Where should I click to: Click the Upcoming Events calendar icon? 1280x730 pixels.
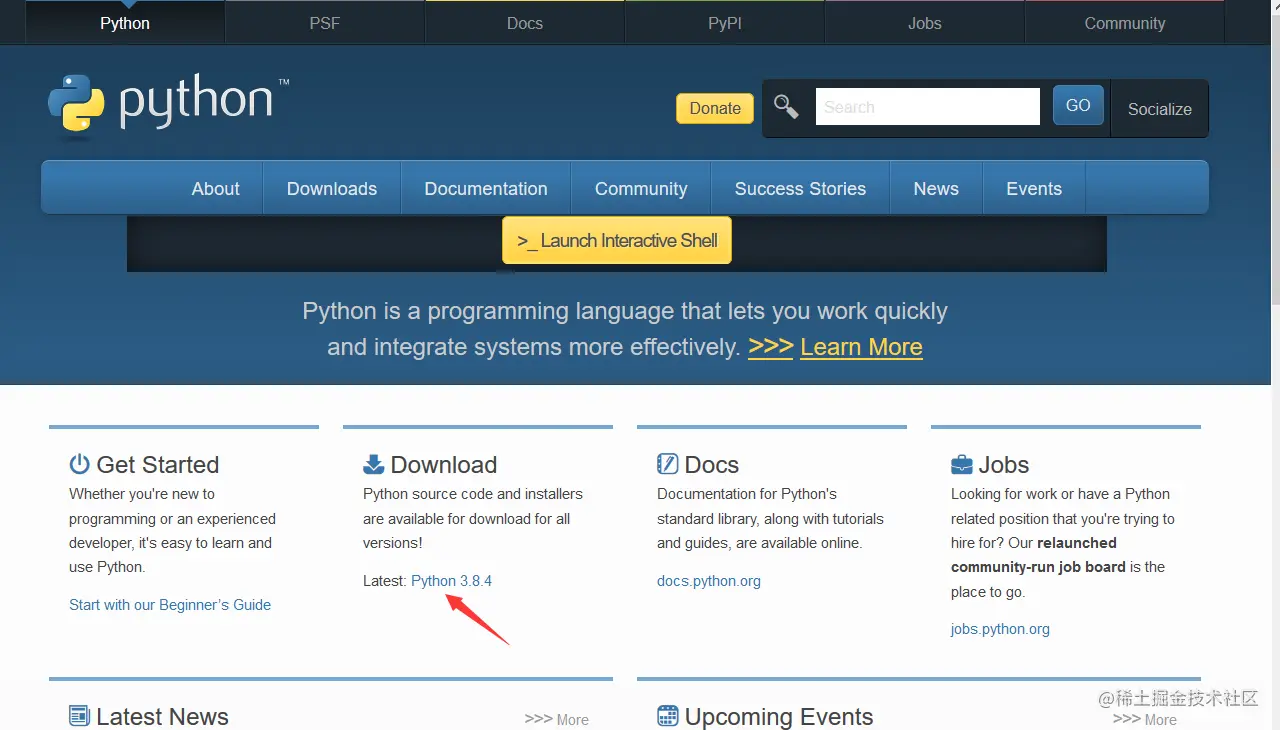click(x=667, y=716)
